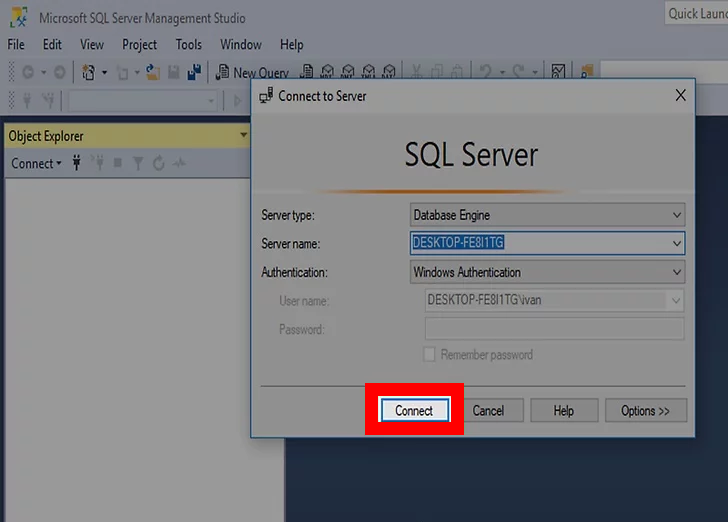Click the Connect button in dialog
The width and height of the screenshot is (728, 522).
point(415,410)
